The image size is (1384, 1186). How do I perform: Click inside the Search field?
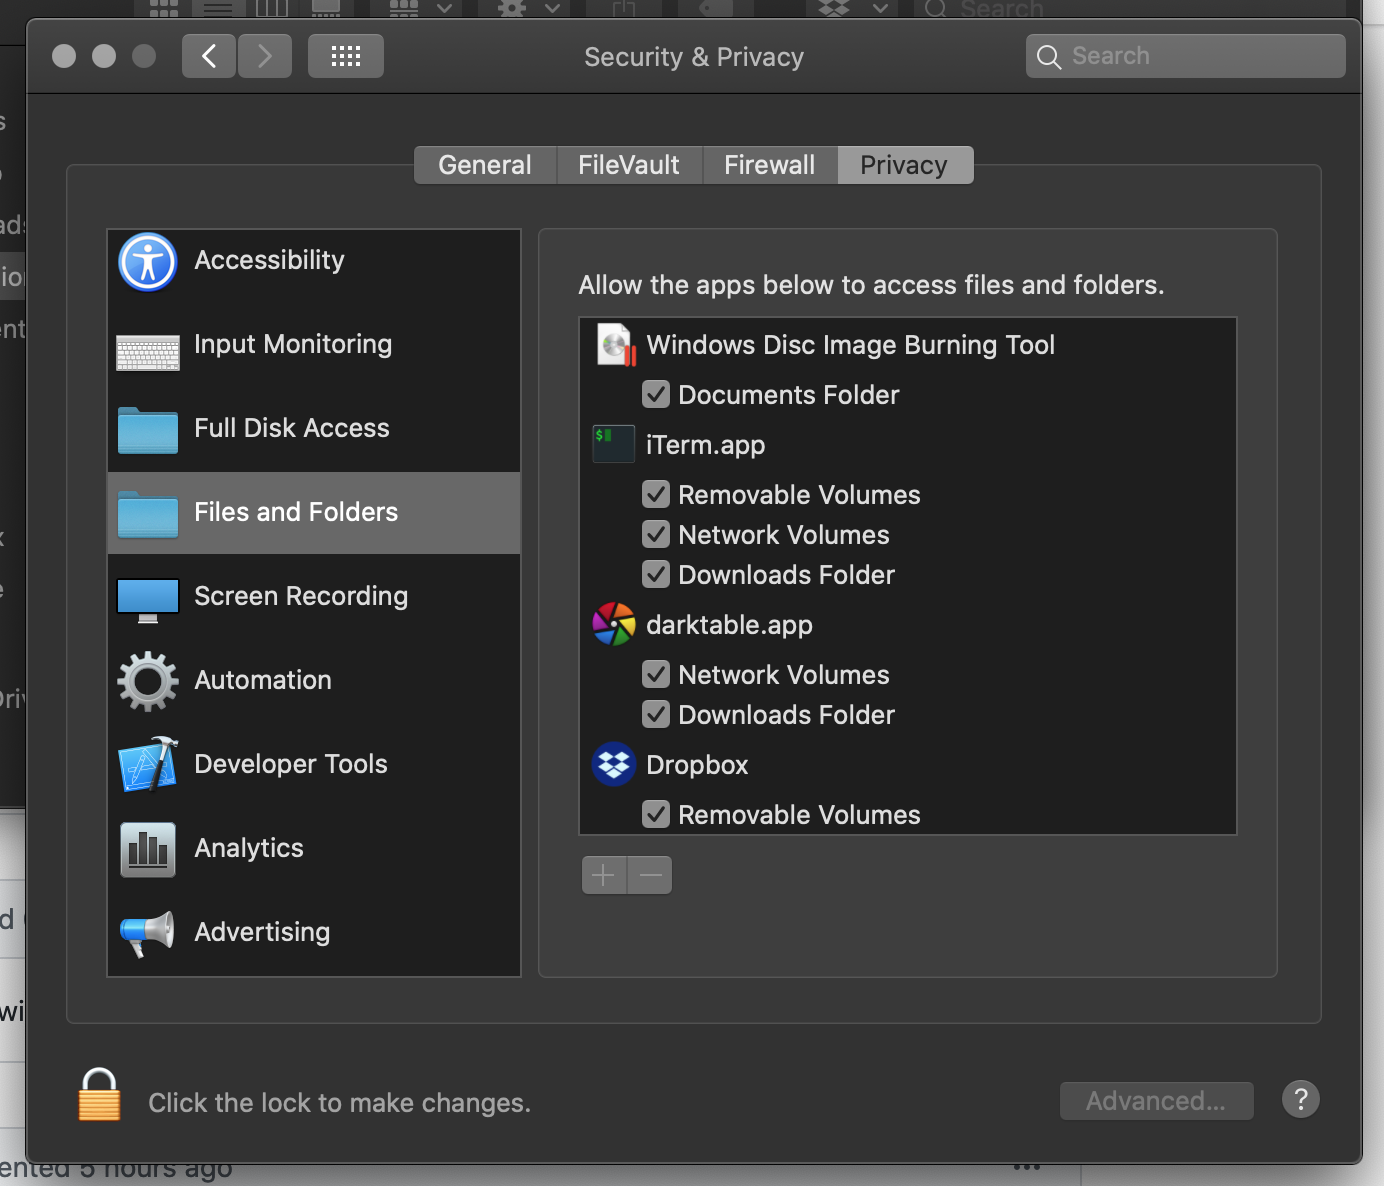coord(1186,56)
